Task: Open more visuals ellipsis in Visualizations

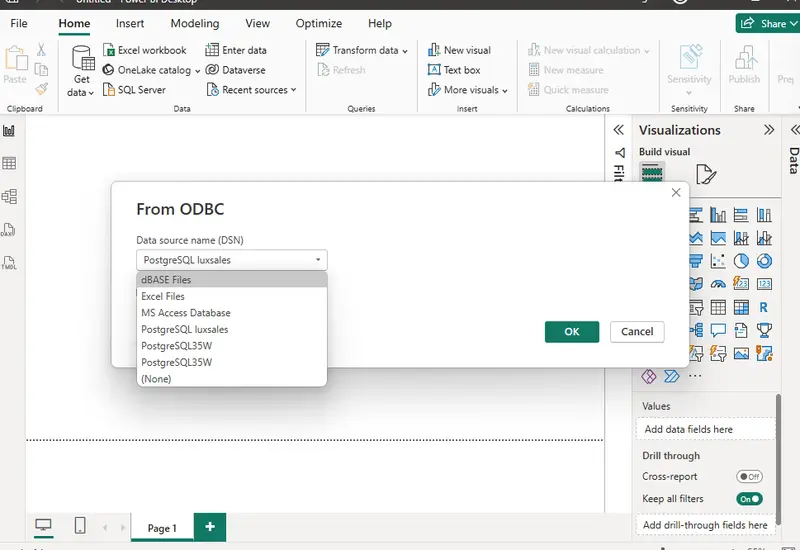Action: 695,376
